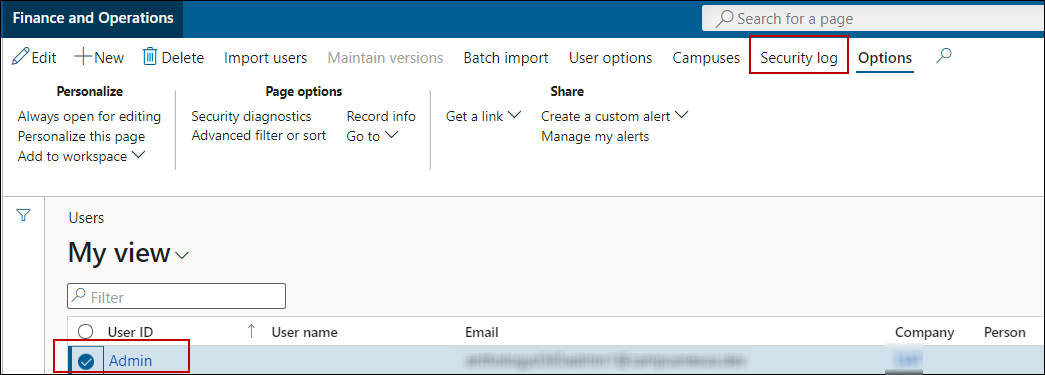Click the Import users menu item
The width and height of the screenshot is (1045, 375).
click(x=265, y=58)
